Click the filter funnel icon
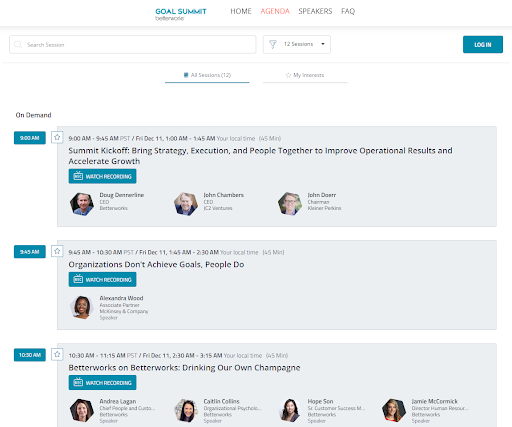 [x=273, y=44]
